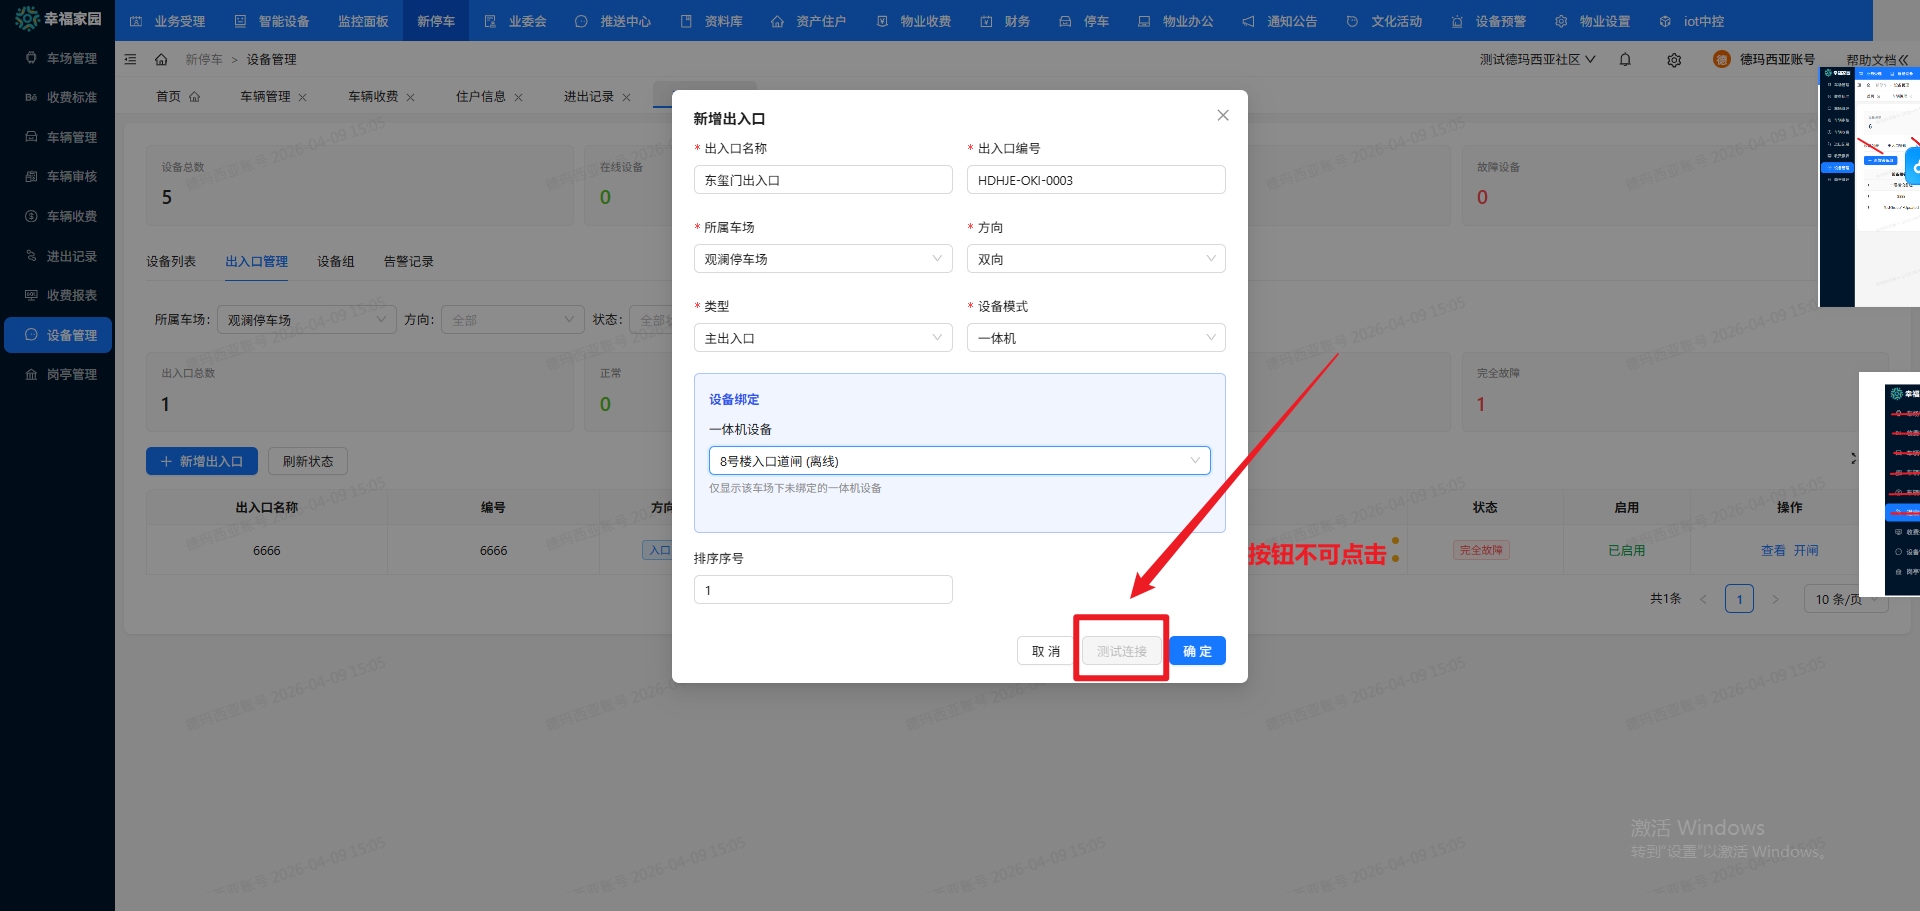Click the 取消 button in dialog

pyautogui.click(x=1045, y=651)
